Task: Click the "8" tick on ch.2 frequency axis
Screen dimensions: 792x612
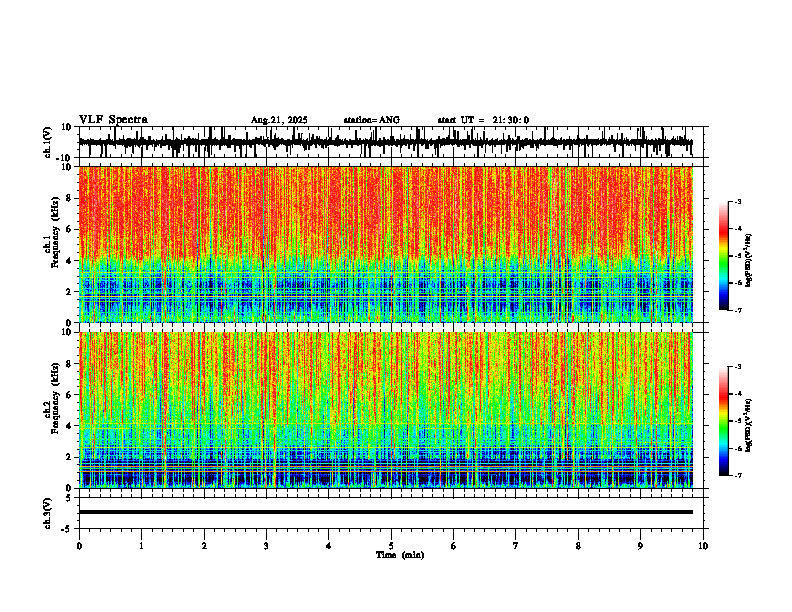Action: coord(70,364)
